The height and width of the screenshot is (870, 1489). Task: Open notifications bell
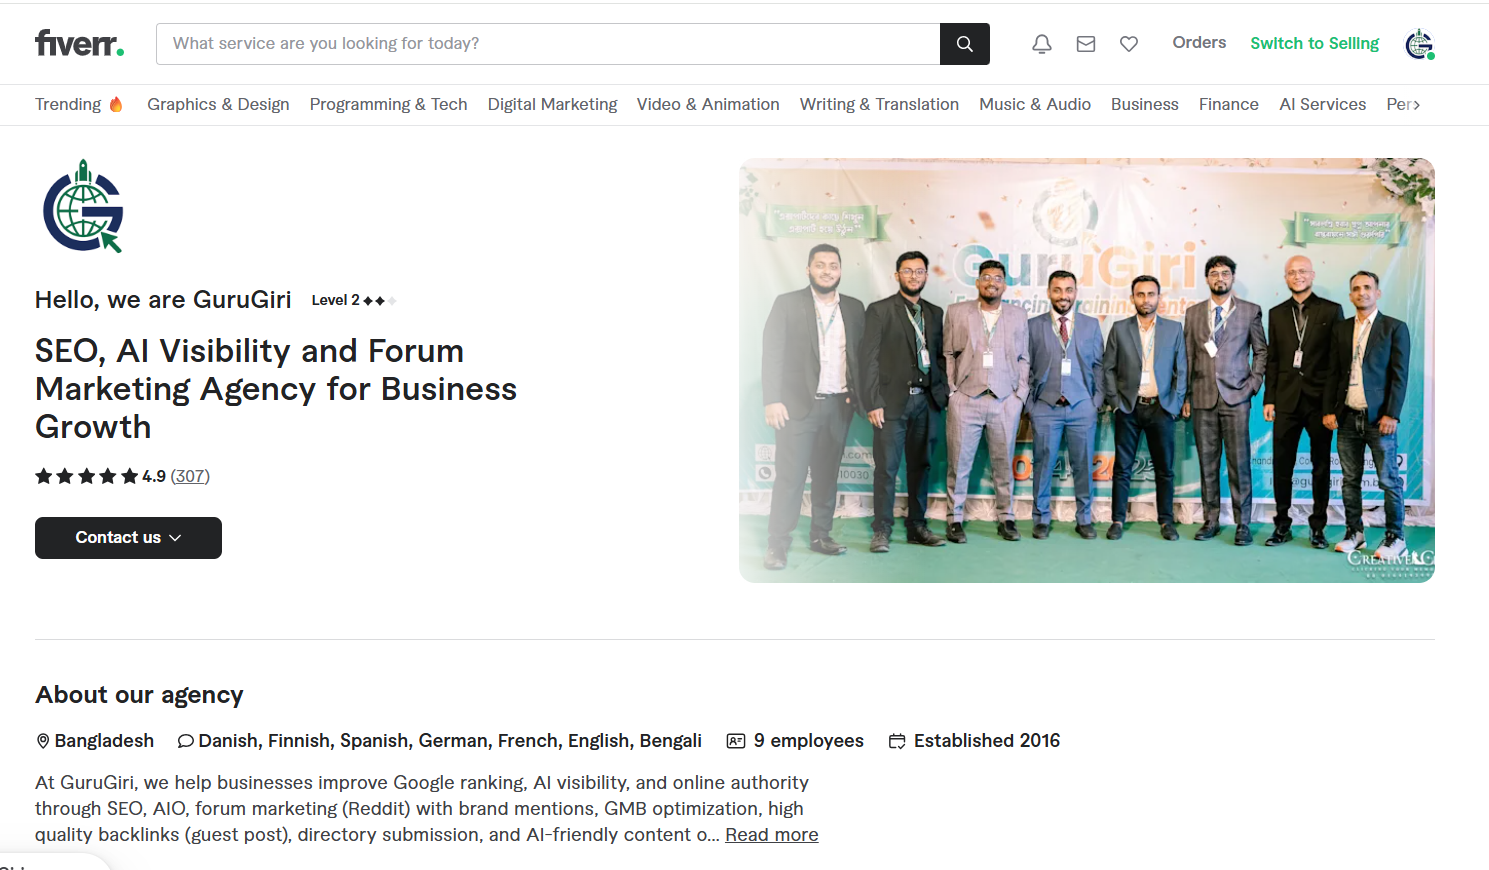1042,44
